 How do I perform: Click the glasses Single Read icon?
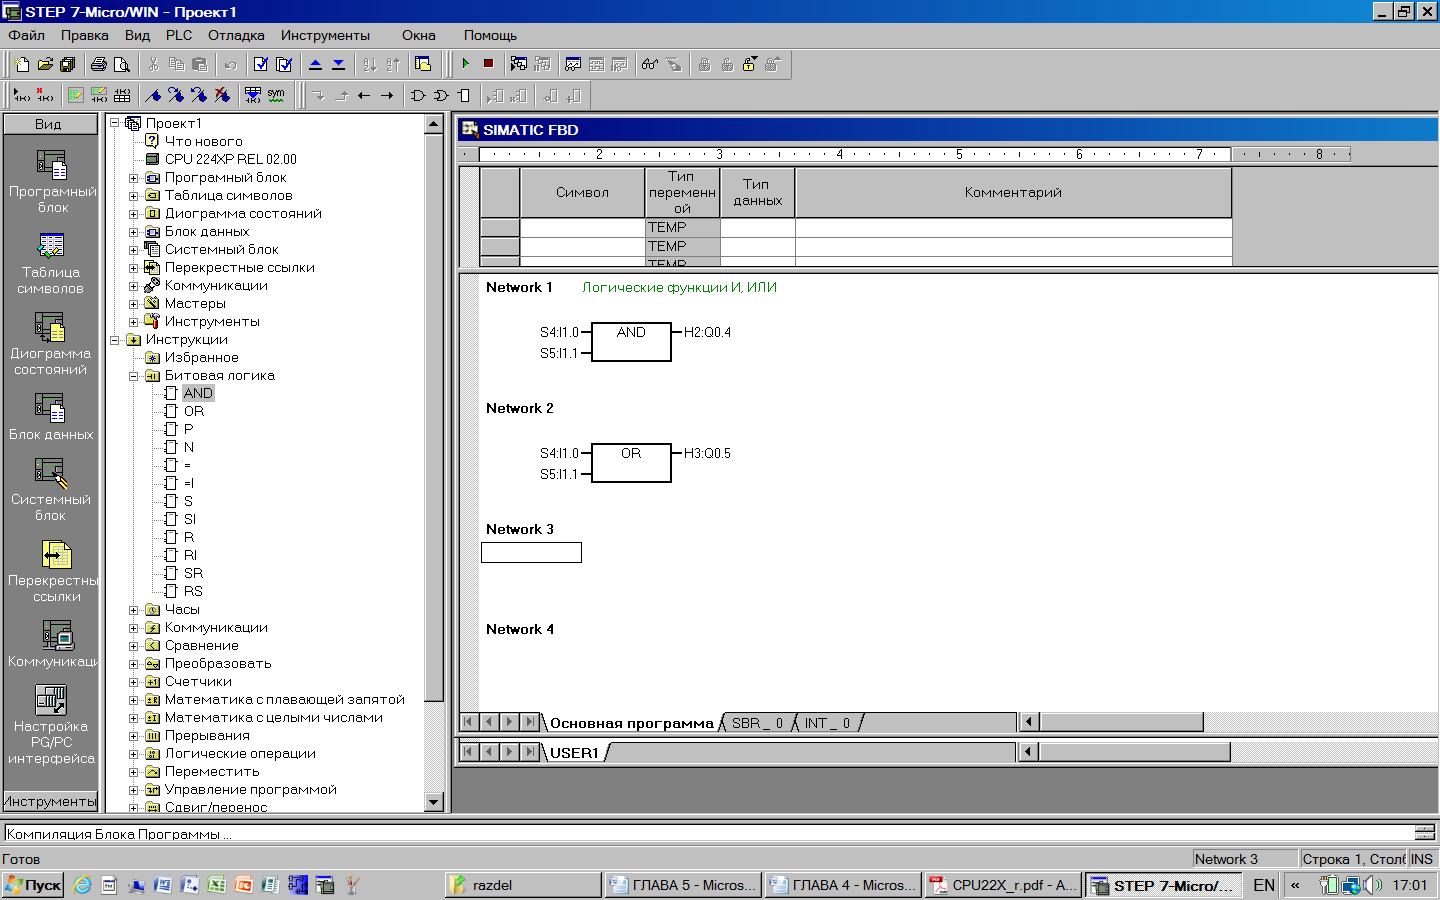pyautogui.click(x=650, y=64)
